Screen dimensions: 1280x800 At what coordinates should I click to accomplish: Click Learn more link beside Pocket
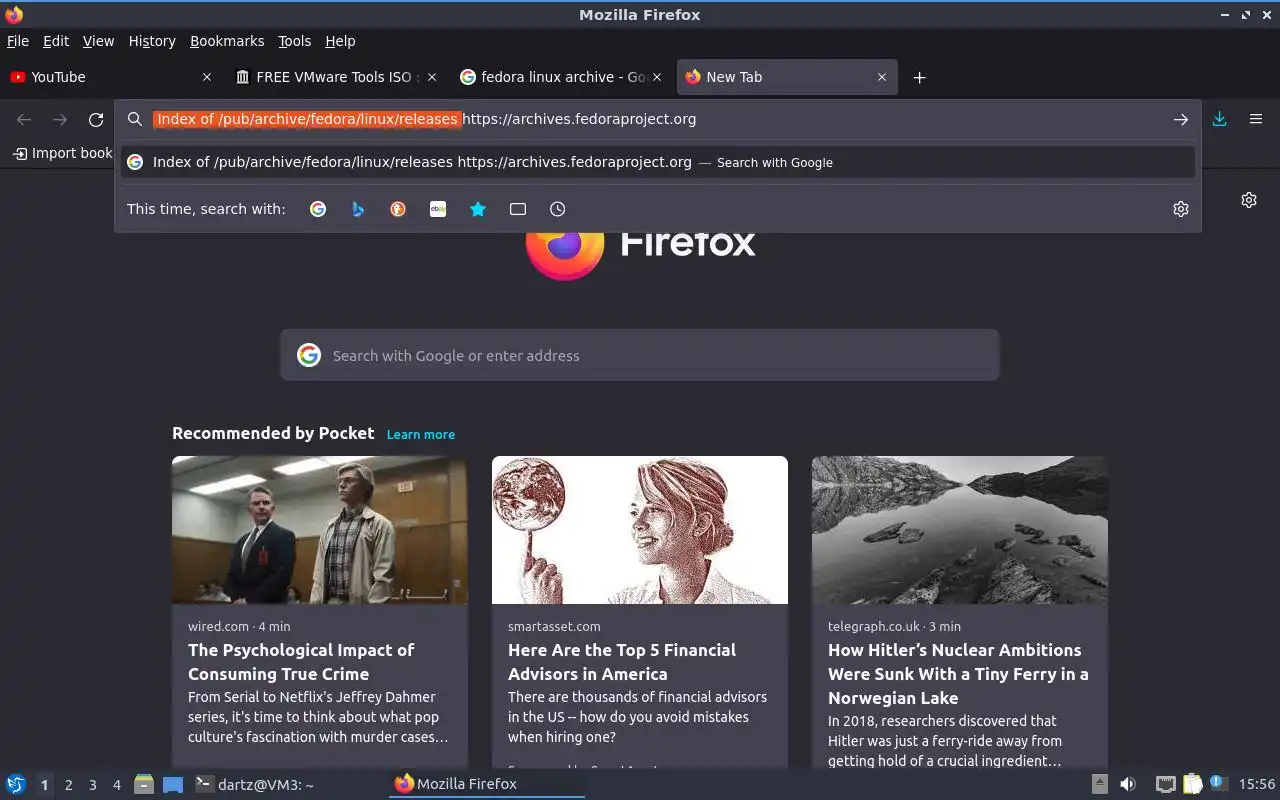click(x=421, y=434)
